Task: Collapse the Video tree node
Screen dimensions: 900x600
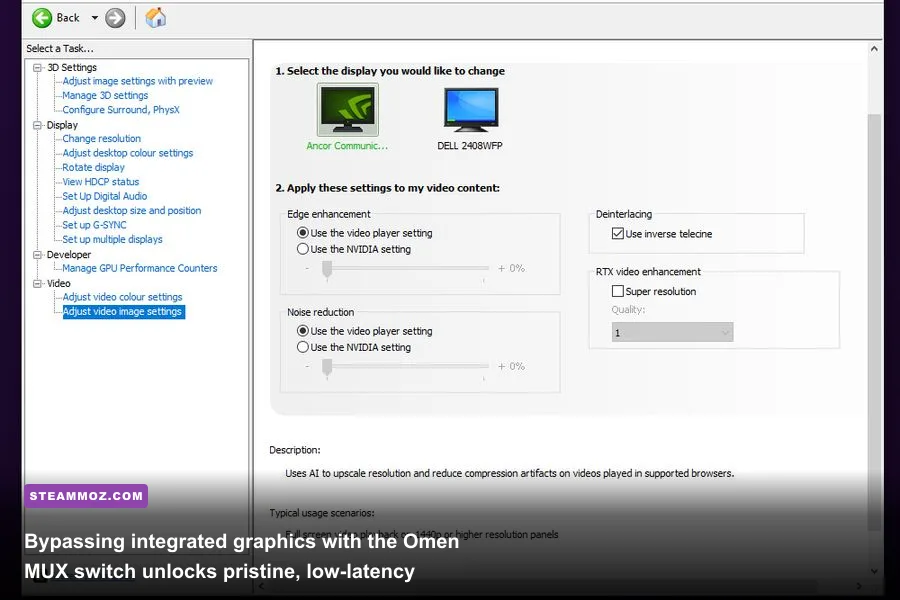Action: coord(37,284)
